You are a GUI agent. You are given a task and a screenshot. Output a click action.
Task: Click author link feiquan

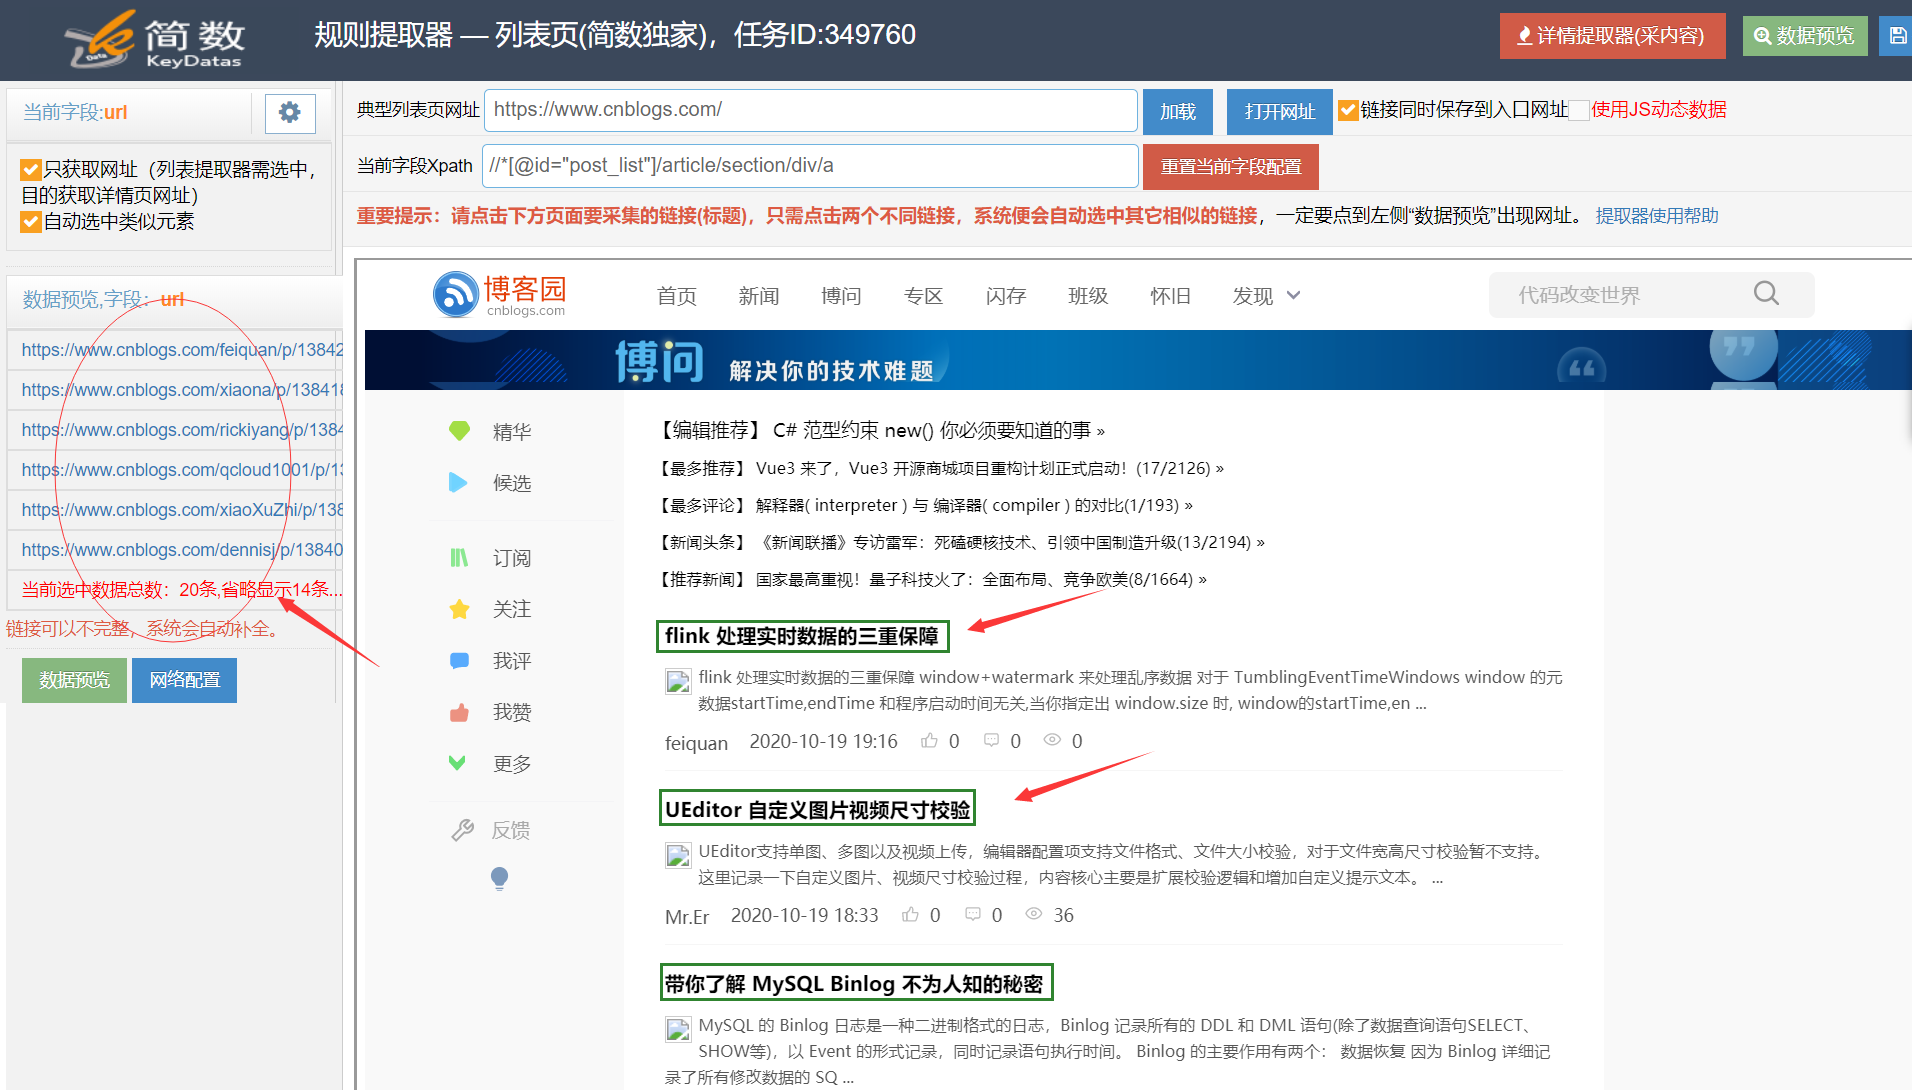[696, 743]
